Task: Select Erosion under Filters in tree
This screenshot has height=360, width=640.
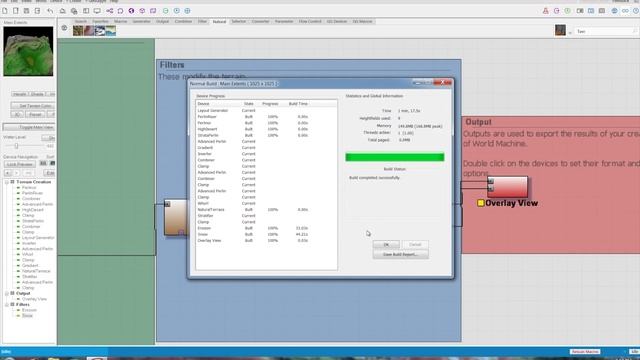Action: coord(29,310)
